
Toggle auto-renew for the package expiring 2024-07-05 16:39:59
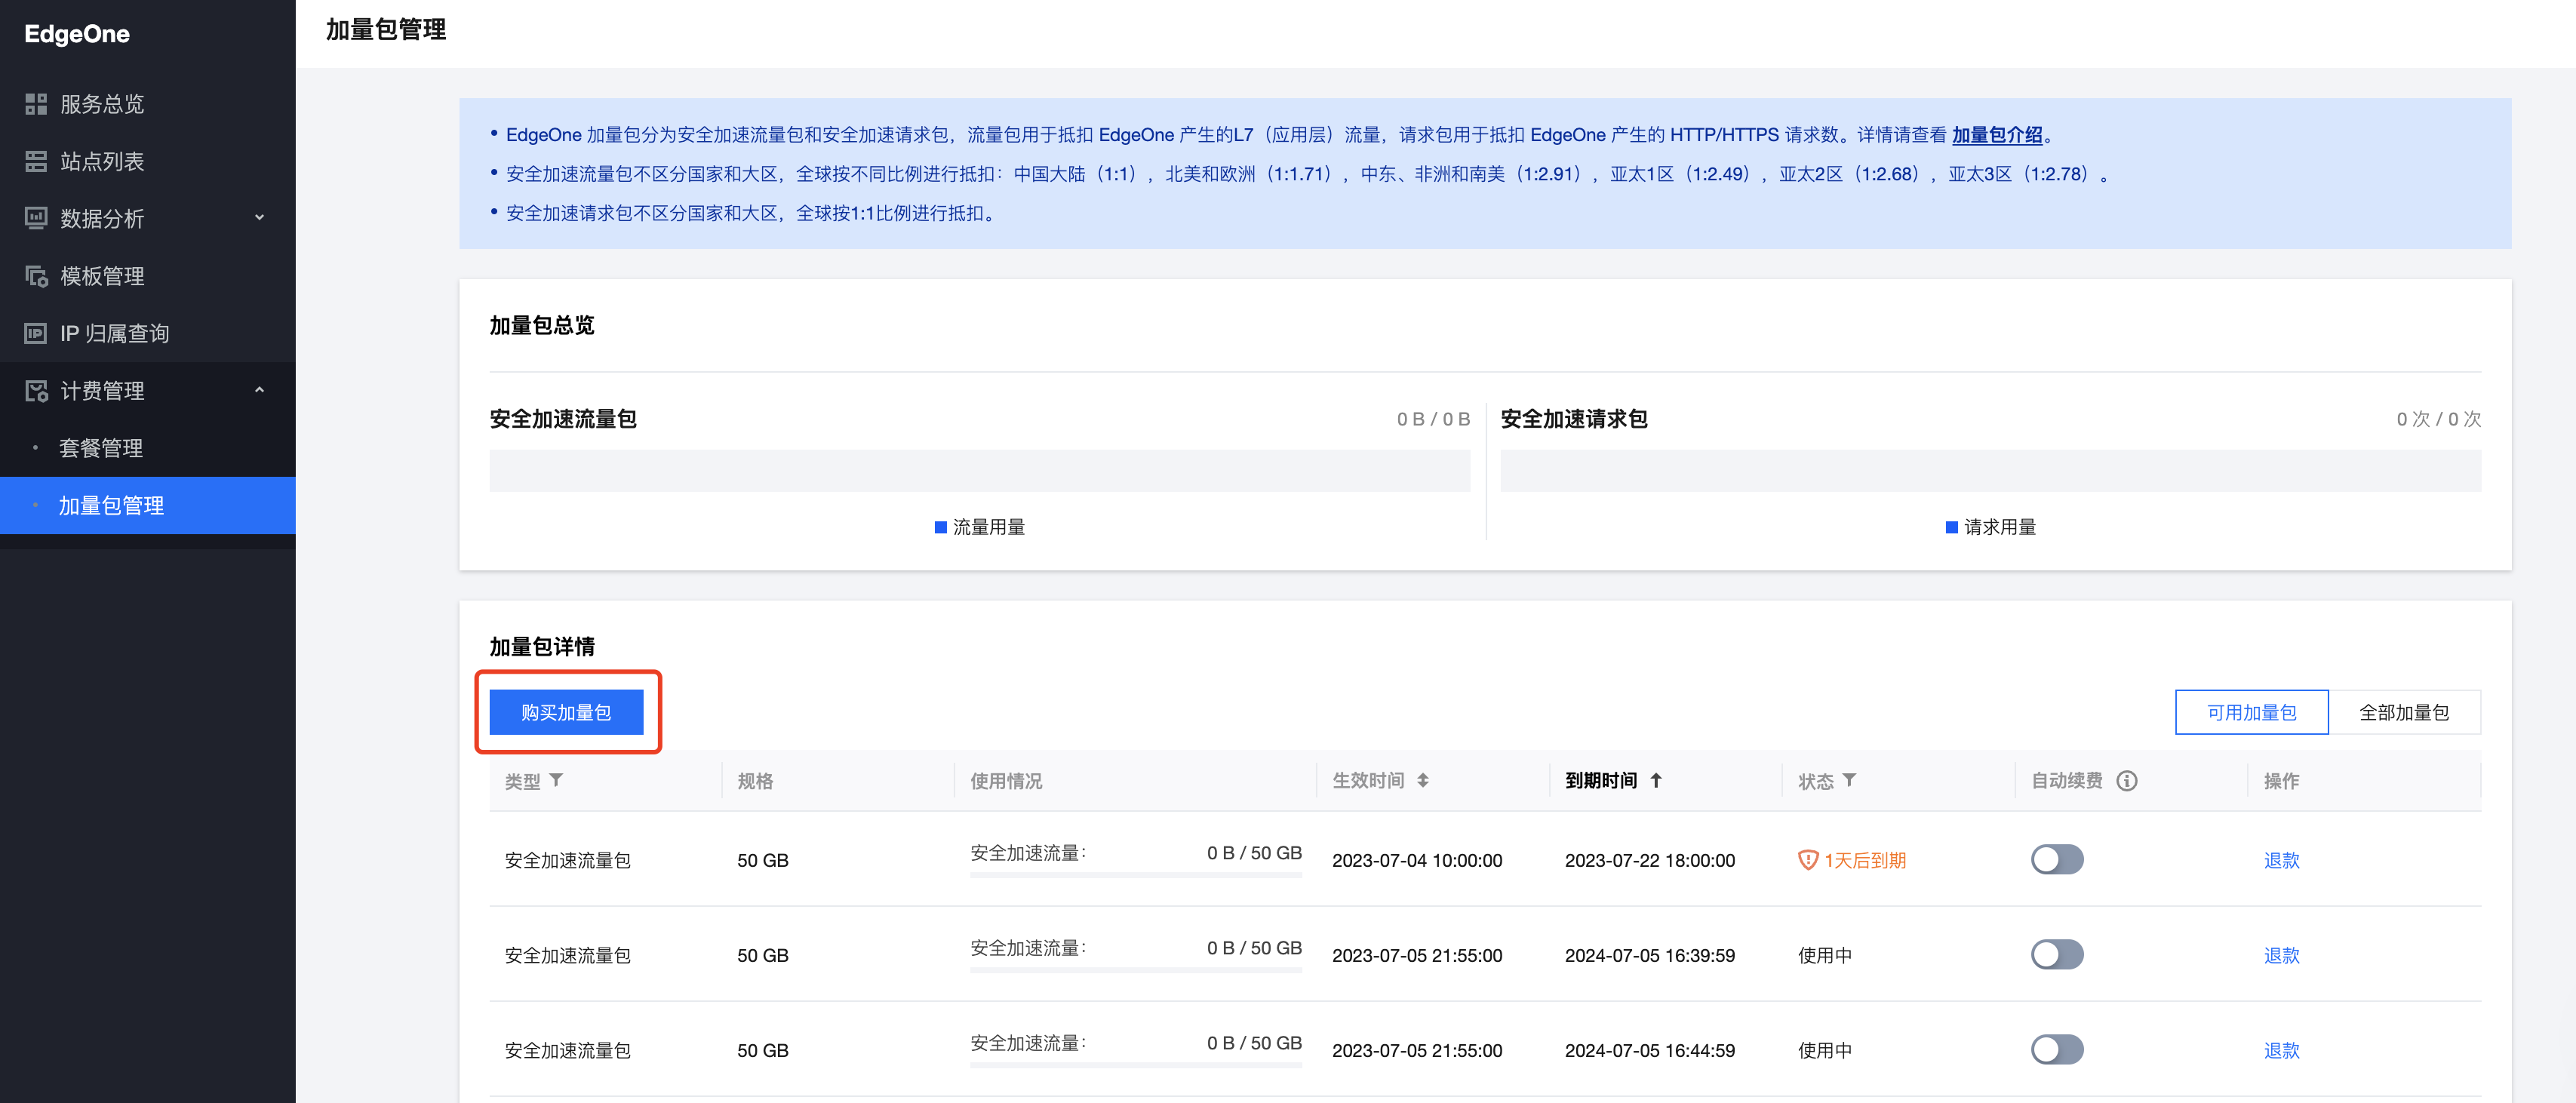2057,955
